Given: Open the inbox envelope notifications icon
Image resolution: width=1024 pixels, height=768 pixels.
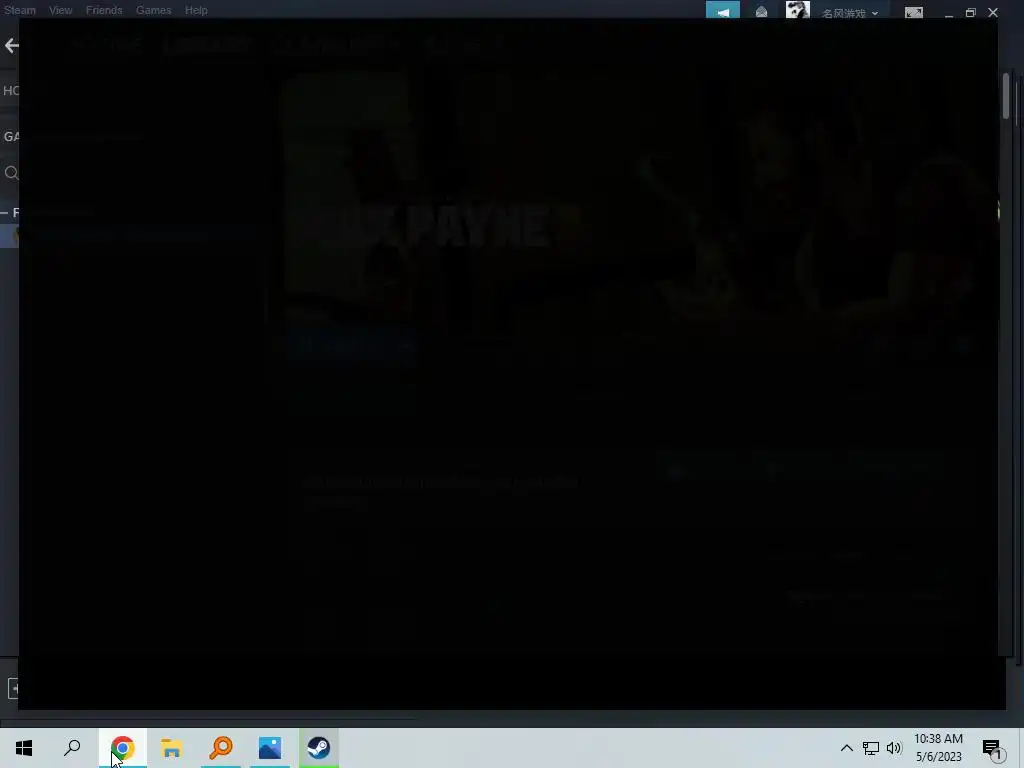Looking at the screenshot, I should 761,12.
